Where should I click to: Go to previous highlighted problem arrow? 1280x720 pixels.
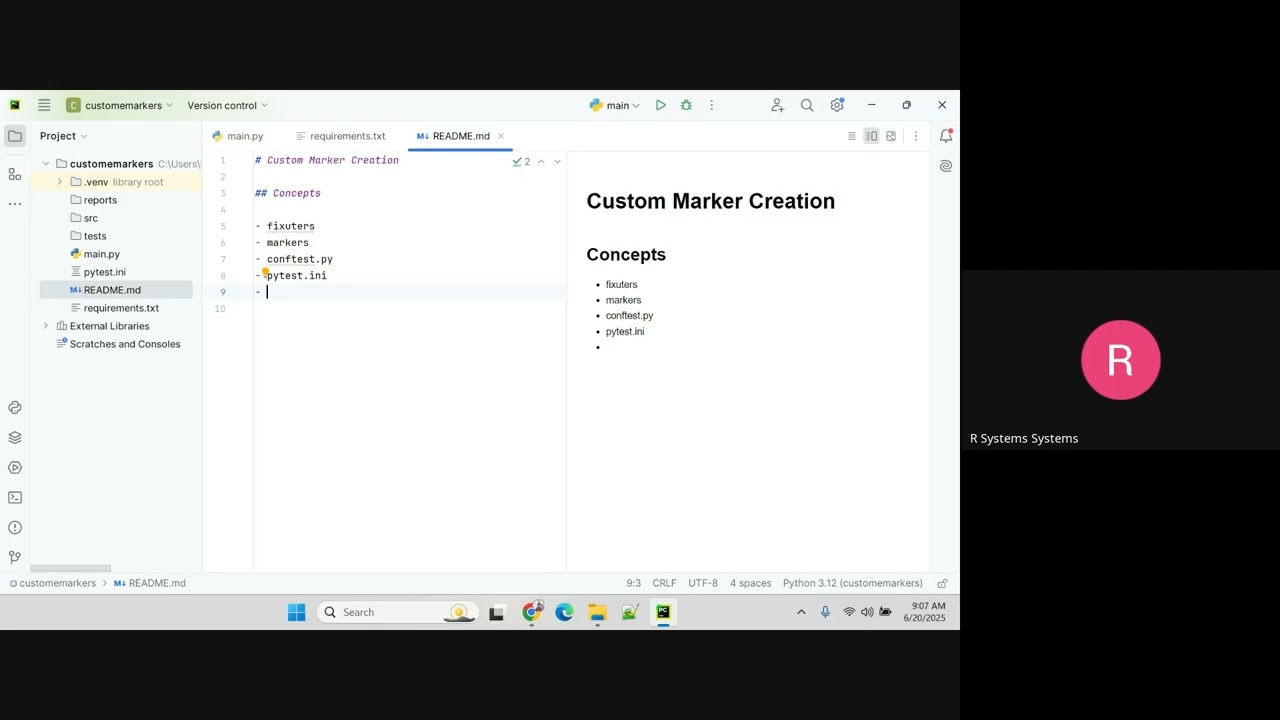[x=542, y=161]
